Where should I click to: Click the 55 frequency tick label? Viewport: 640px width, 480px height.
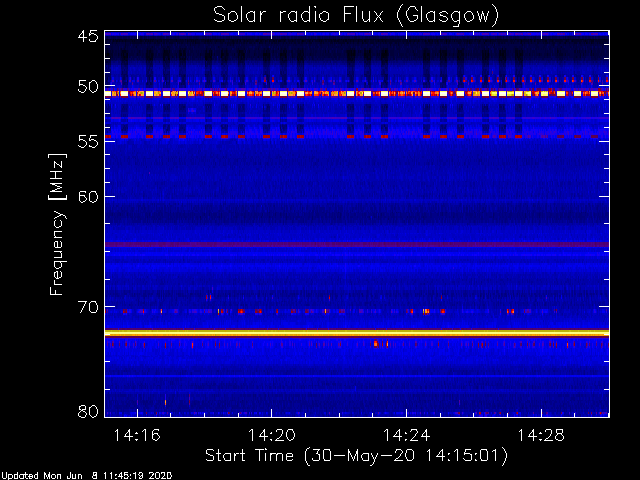pyautogui.click(x=88, y=142)
